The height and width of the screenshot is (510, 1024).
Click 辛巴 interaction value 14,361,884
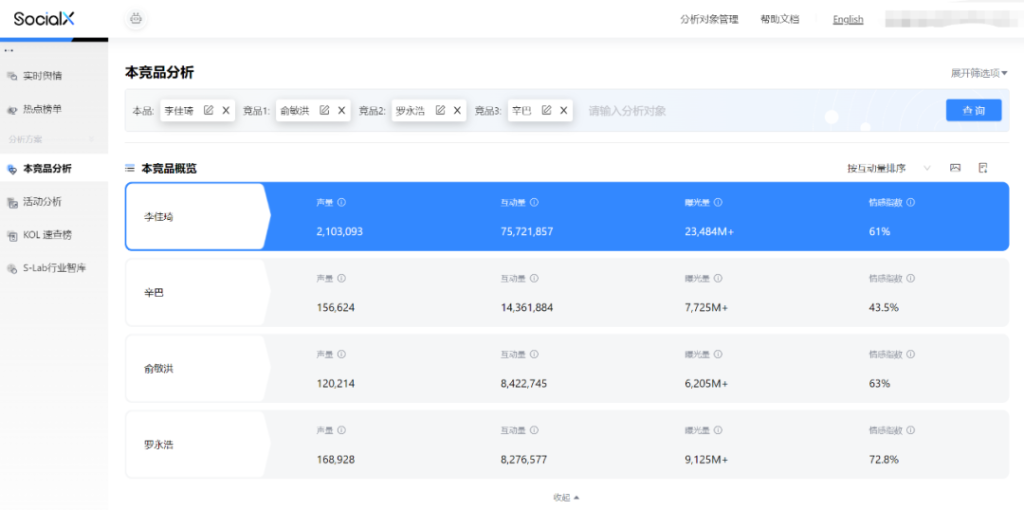pyautogui.click(x=527, y=307)
